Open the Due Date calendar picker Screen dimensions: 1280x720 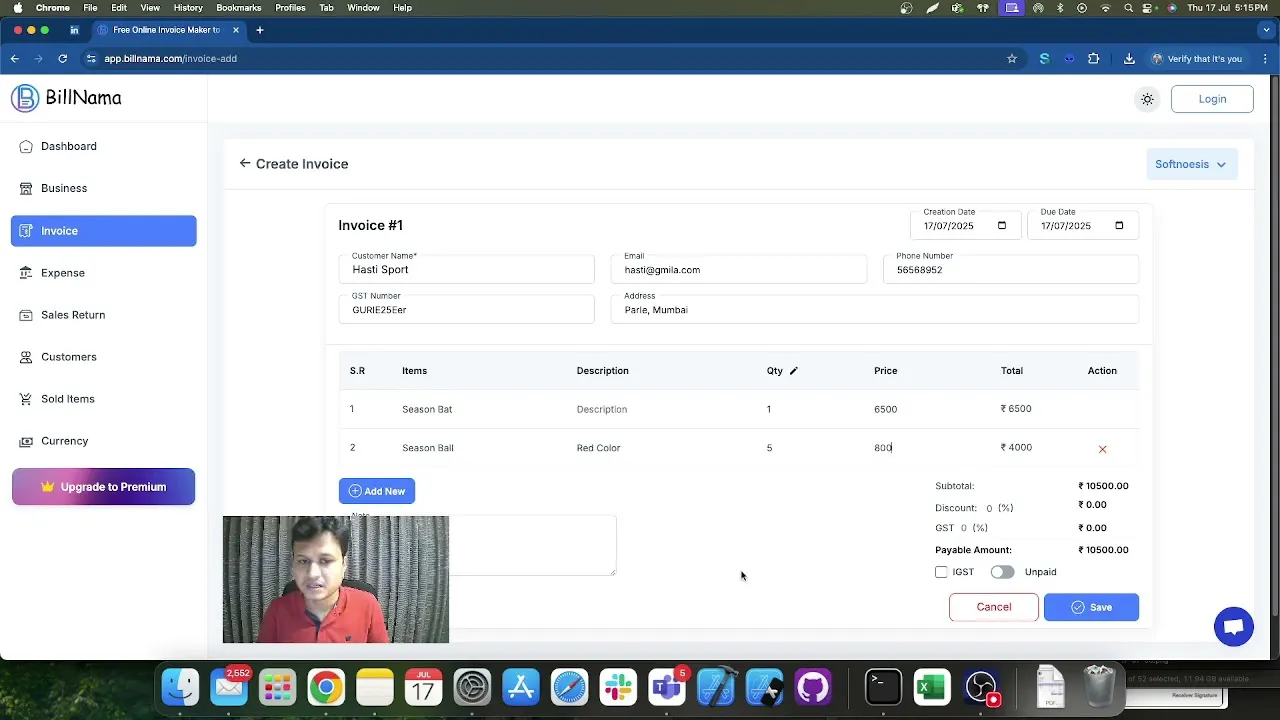tap(1119, 226)
